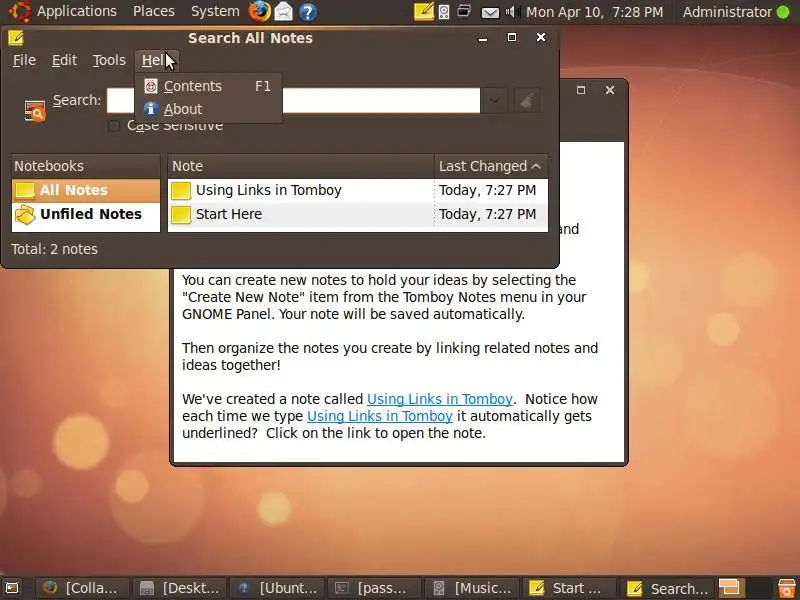800x600 pixels.
Task: Switch to the [Ubunt... help taskbar window
Action: click(x=277, y=588)
